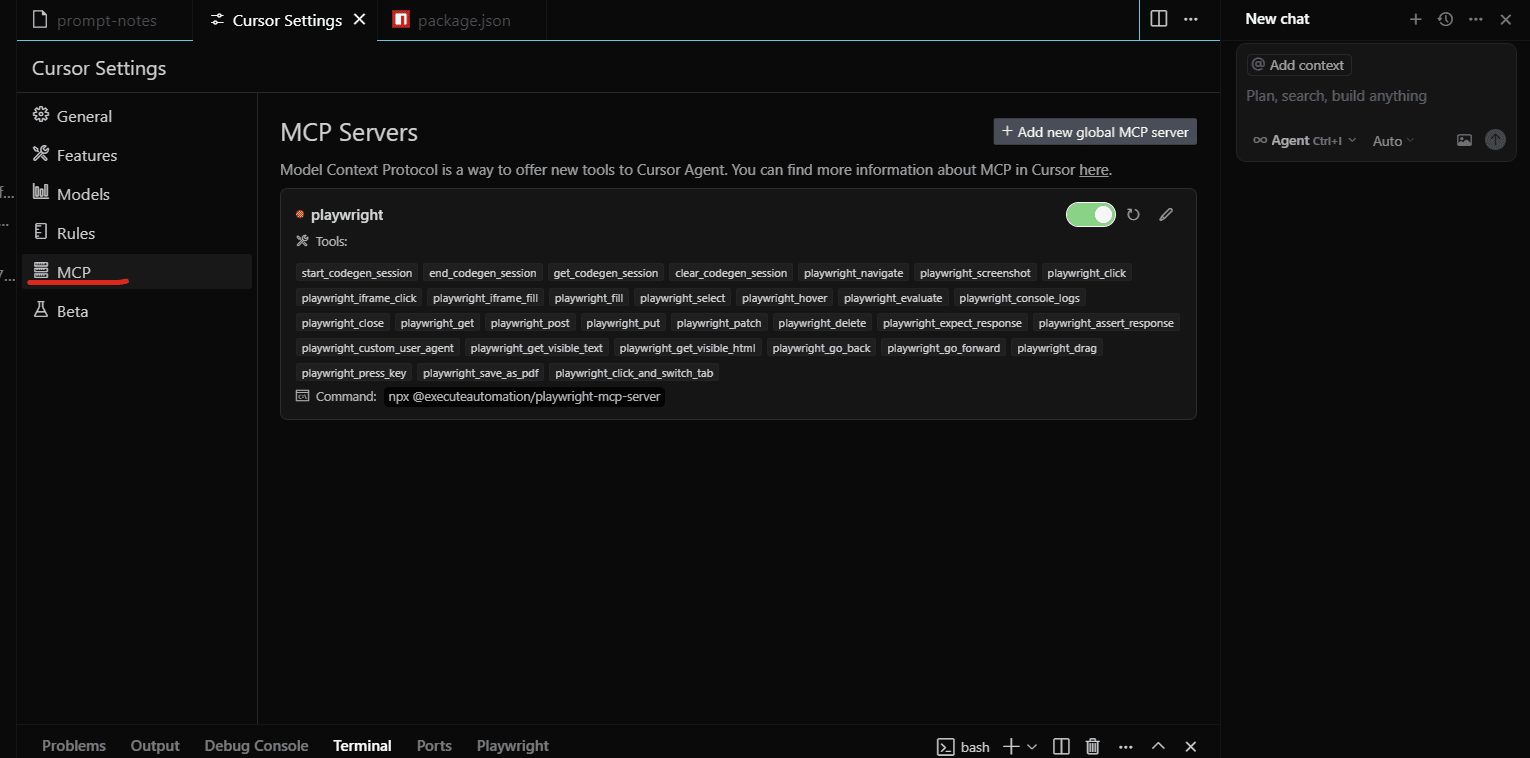Refresh the playwright MCP server
Image resolution: width=1530 pixels, height=758 pixels.
(x=1133, y=215)
